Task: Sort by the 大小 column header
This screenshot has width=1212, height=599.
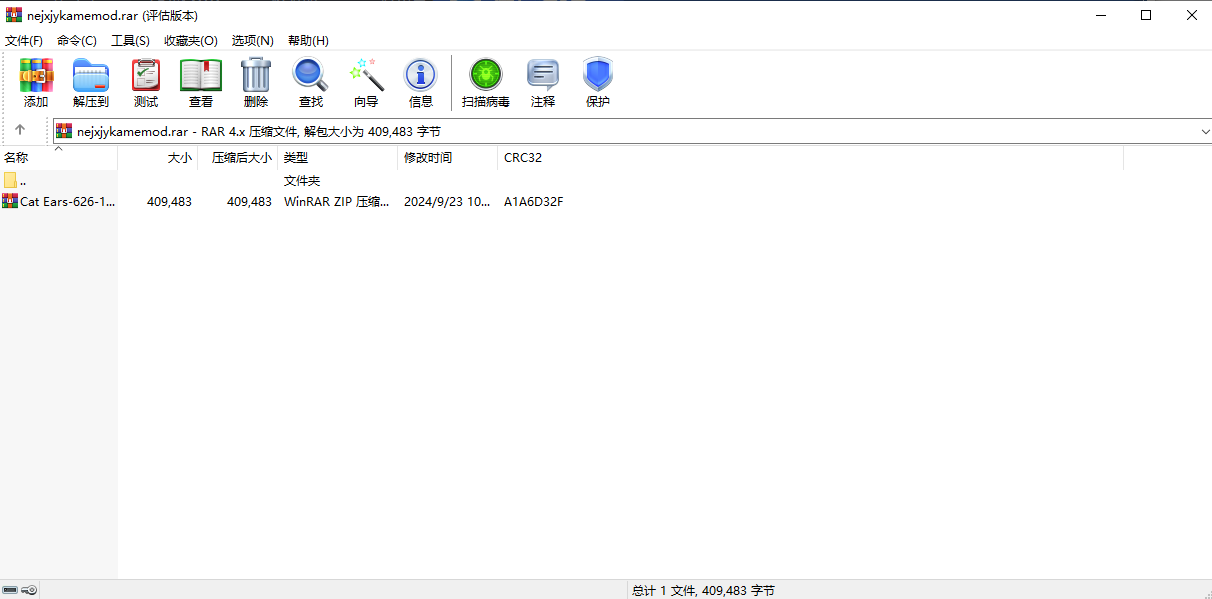Action: coord(158,158)
